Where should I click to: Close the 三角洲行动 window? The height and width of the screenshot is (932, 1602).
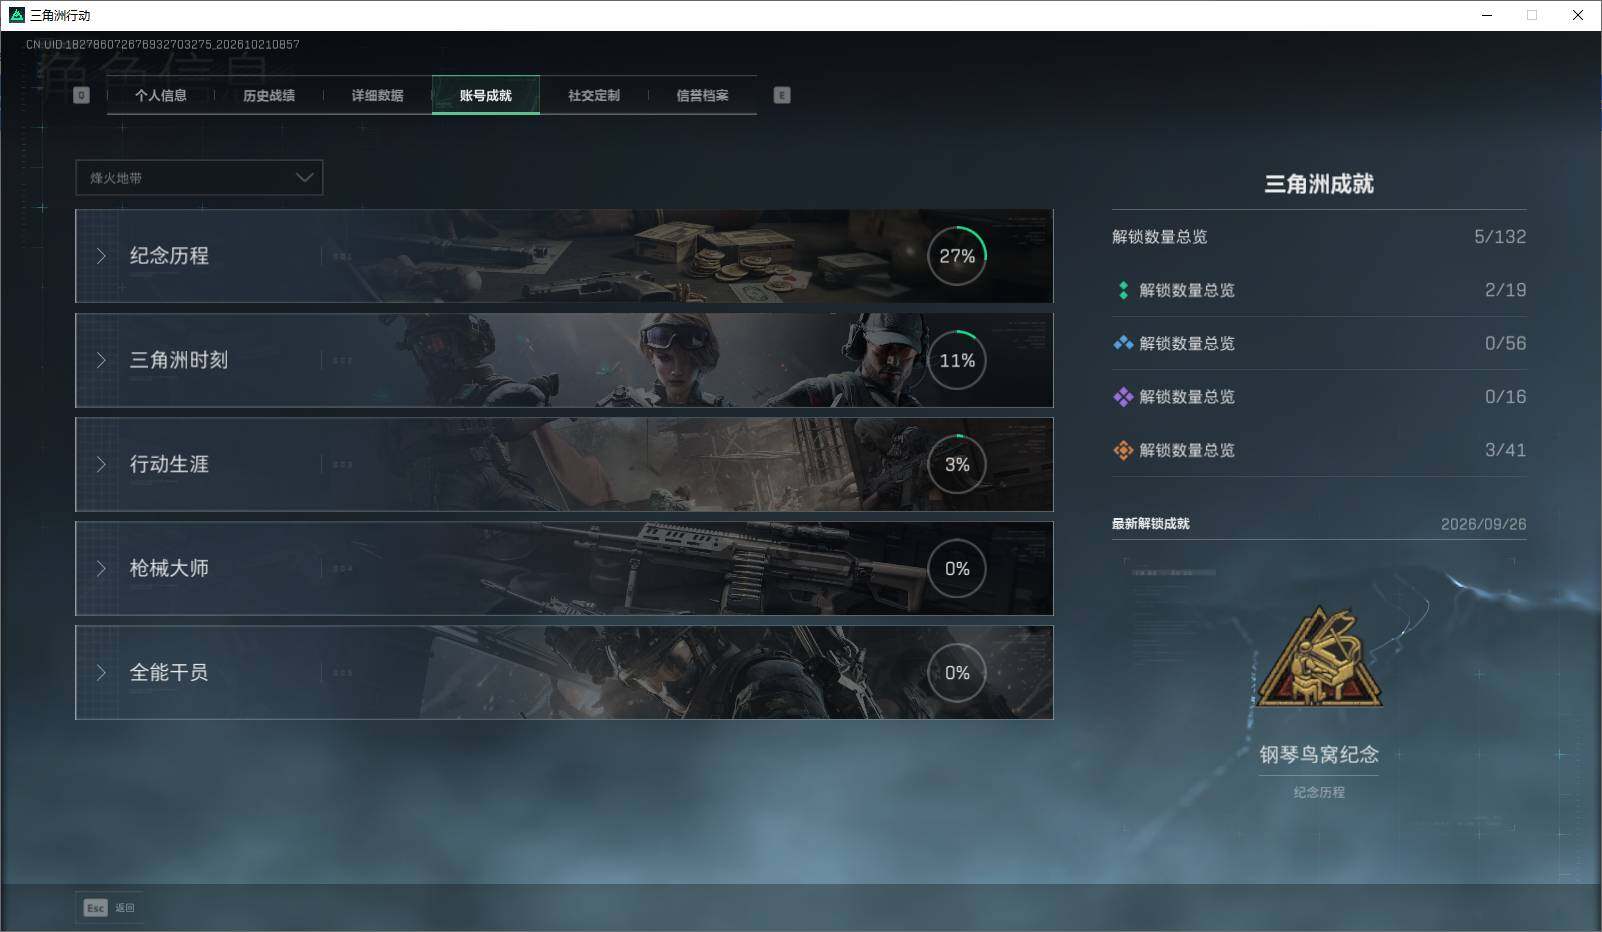pyautogui.click(x=1578, y=15)
